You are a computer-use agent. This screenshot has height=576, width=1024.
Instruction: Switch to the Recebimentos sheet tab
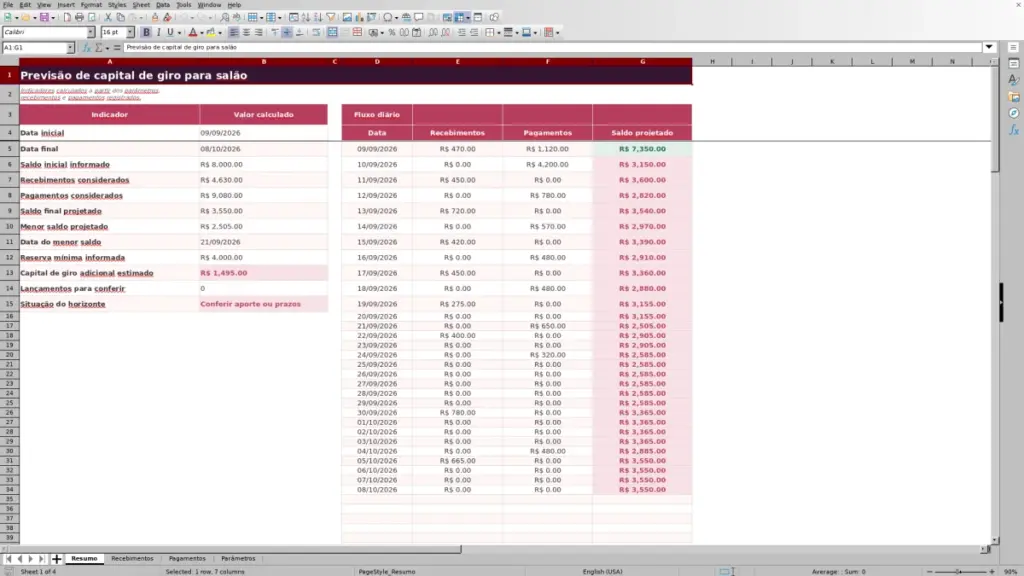(132, 559)
